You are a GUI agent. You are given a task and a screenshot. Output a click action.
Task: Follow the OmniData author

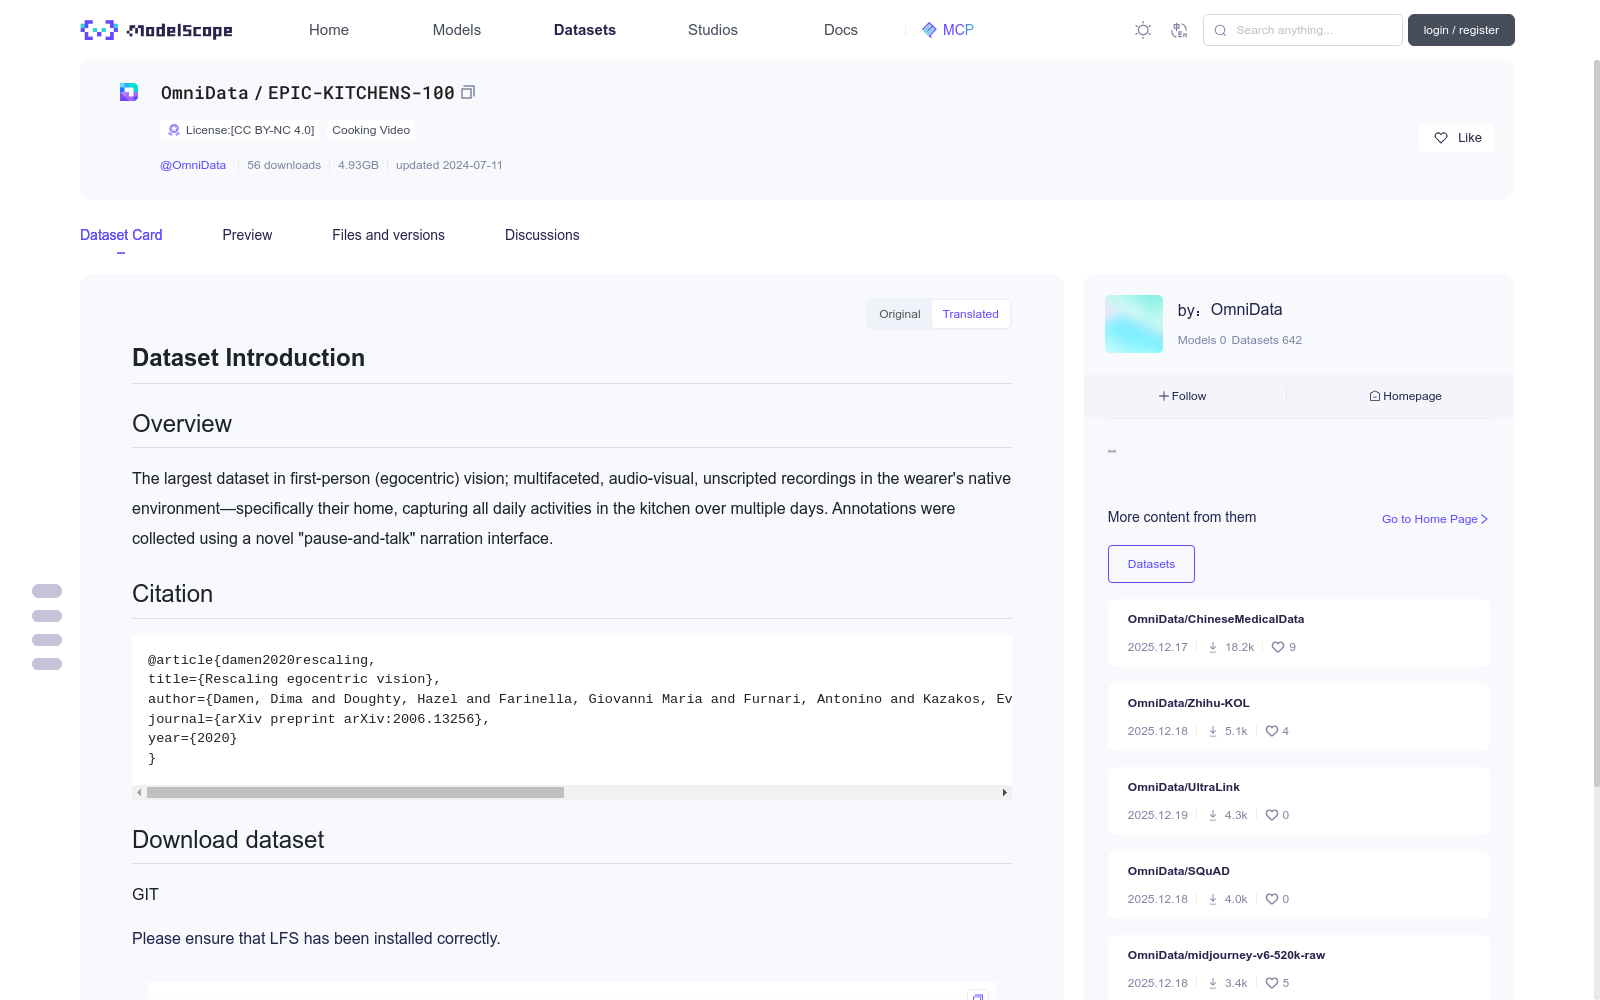pyautogui.click(x=1183, y=396)
